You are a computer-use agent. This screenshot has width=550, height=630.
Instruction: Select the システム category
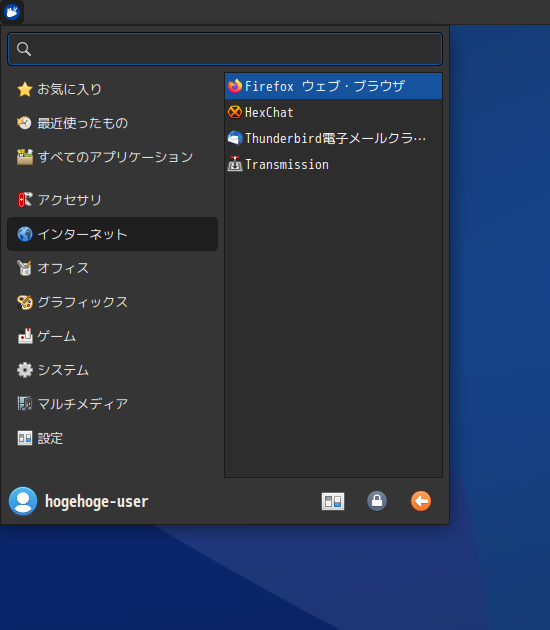click(x=112, y=370)
